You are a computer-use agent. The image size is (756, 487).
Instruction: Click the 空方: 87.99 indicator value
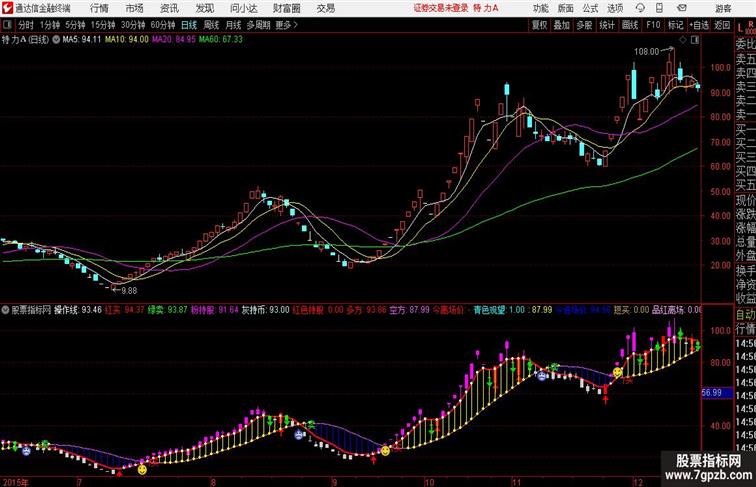tap(409, 310)
